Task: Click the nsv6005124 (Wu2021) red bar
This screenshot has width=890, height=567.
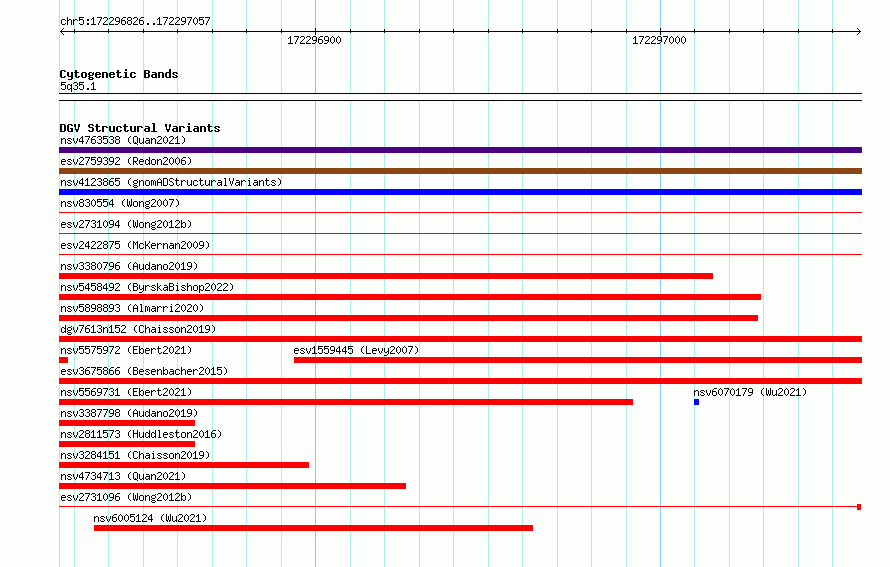Action: (x=313, y=528)
